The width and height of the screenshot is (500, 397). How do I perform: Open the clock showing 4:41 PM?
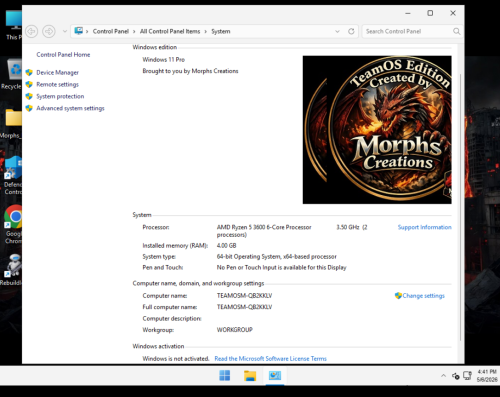pos(487,376)
